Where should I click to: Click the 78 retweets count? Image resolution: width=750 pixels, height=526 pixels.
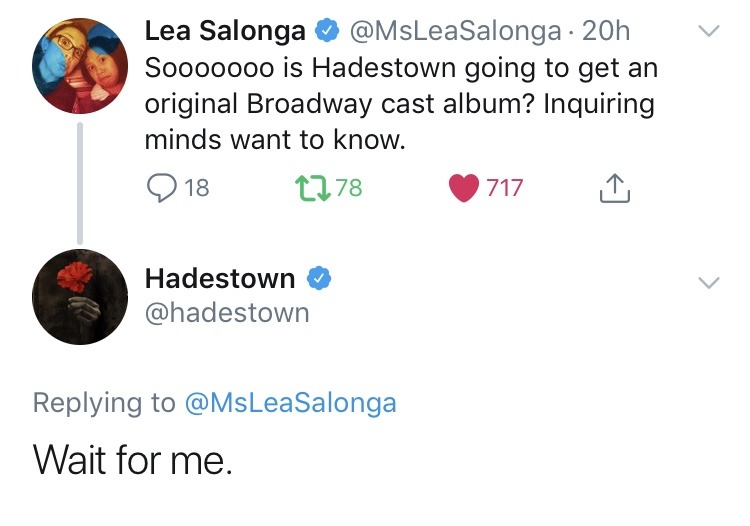[x=348, y=187]
